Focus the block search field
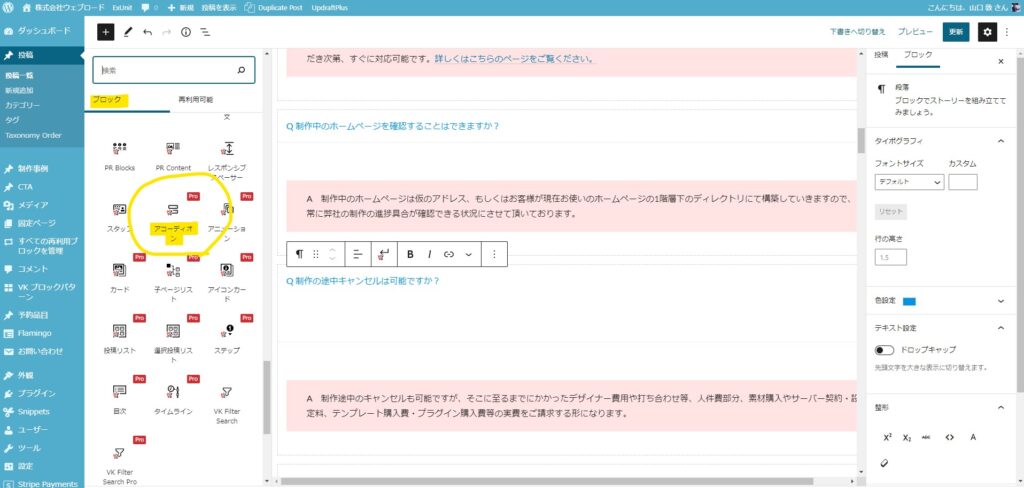The width and height of the screenshot is (1024, 488). tap(174, 70)
